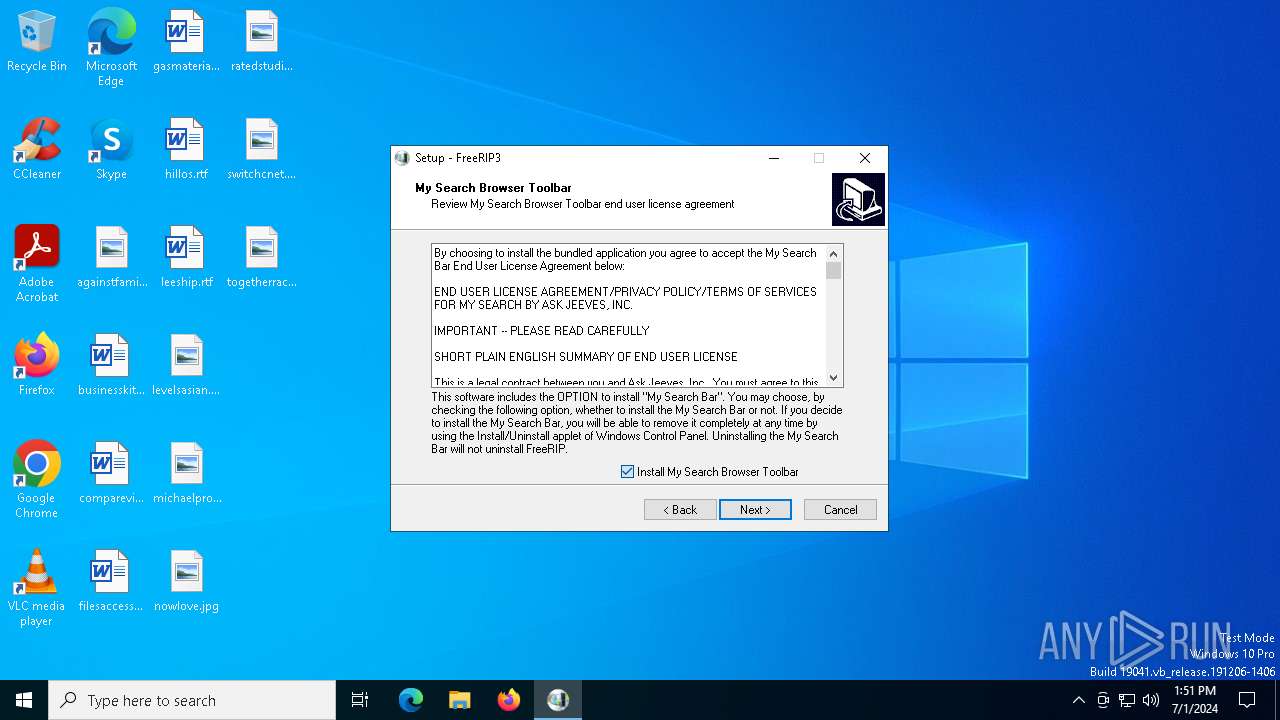Open the notification center icon
The width and height of the screenshot is (1280, 720).
(x=1247, y=700)
